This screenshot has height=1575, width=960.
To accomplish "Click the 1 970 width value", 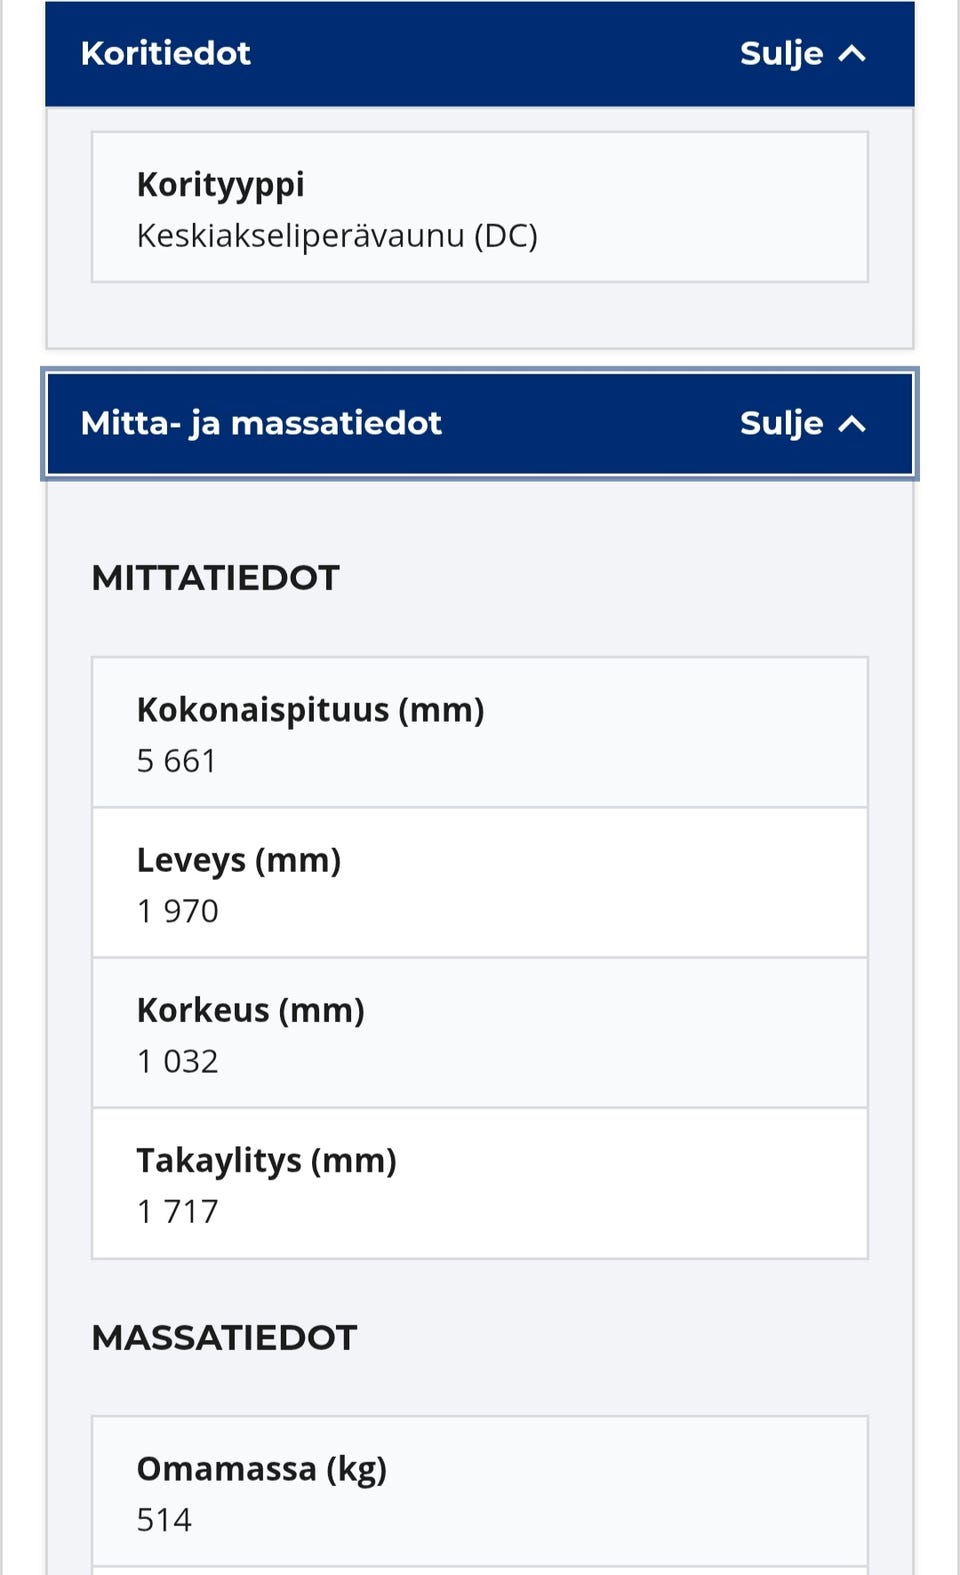I will point(177,911).
